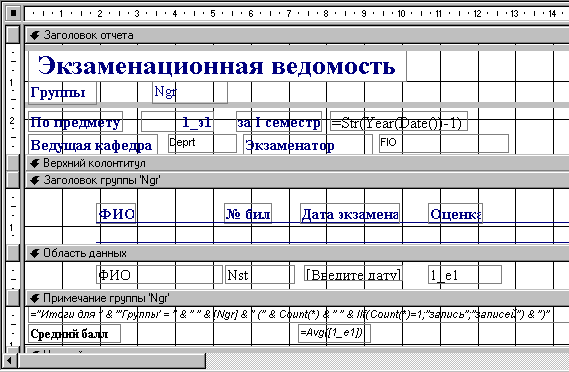
Task: Select the Deprt field
Action: tap(202, 143)
